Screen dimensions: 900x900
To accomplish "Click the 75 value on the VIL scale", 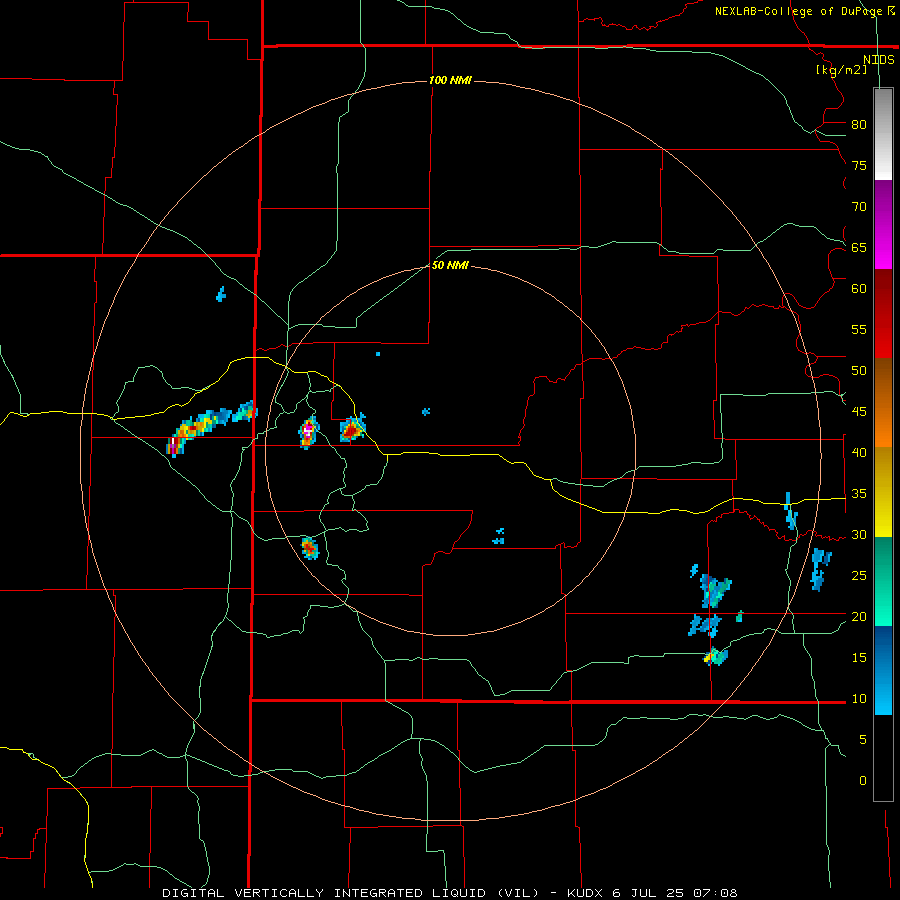I will (859, 165).
